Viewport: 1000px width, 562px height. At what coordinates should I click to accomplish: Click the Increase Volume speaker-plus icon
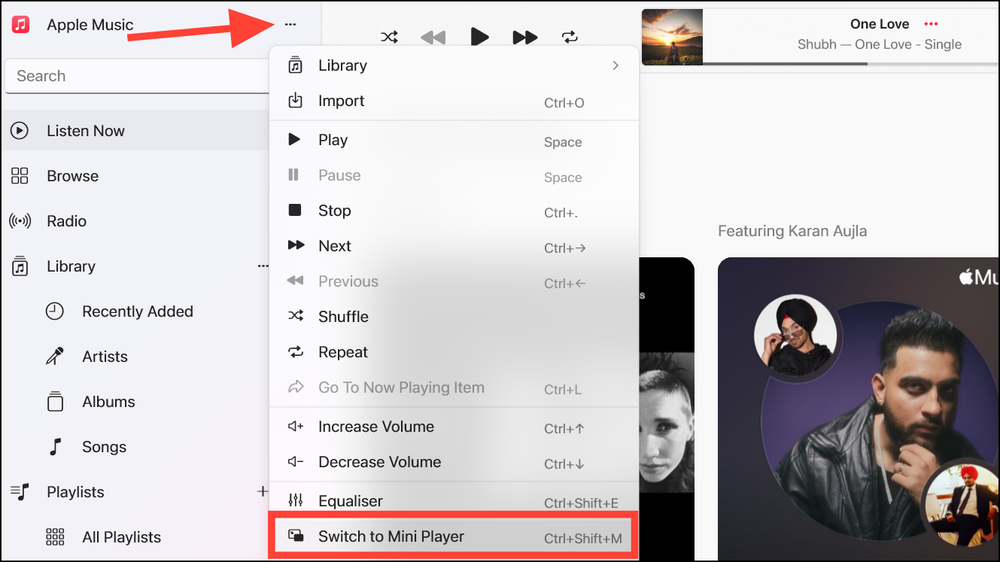click(x=295, y=426)
